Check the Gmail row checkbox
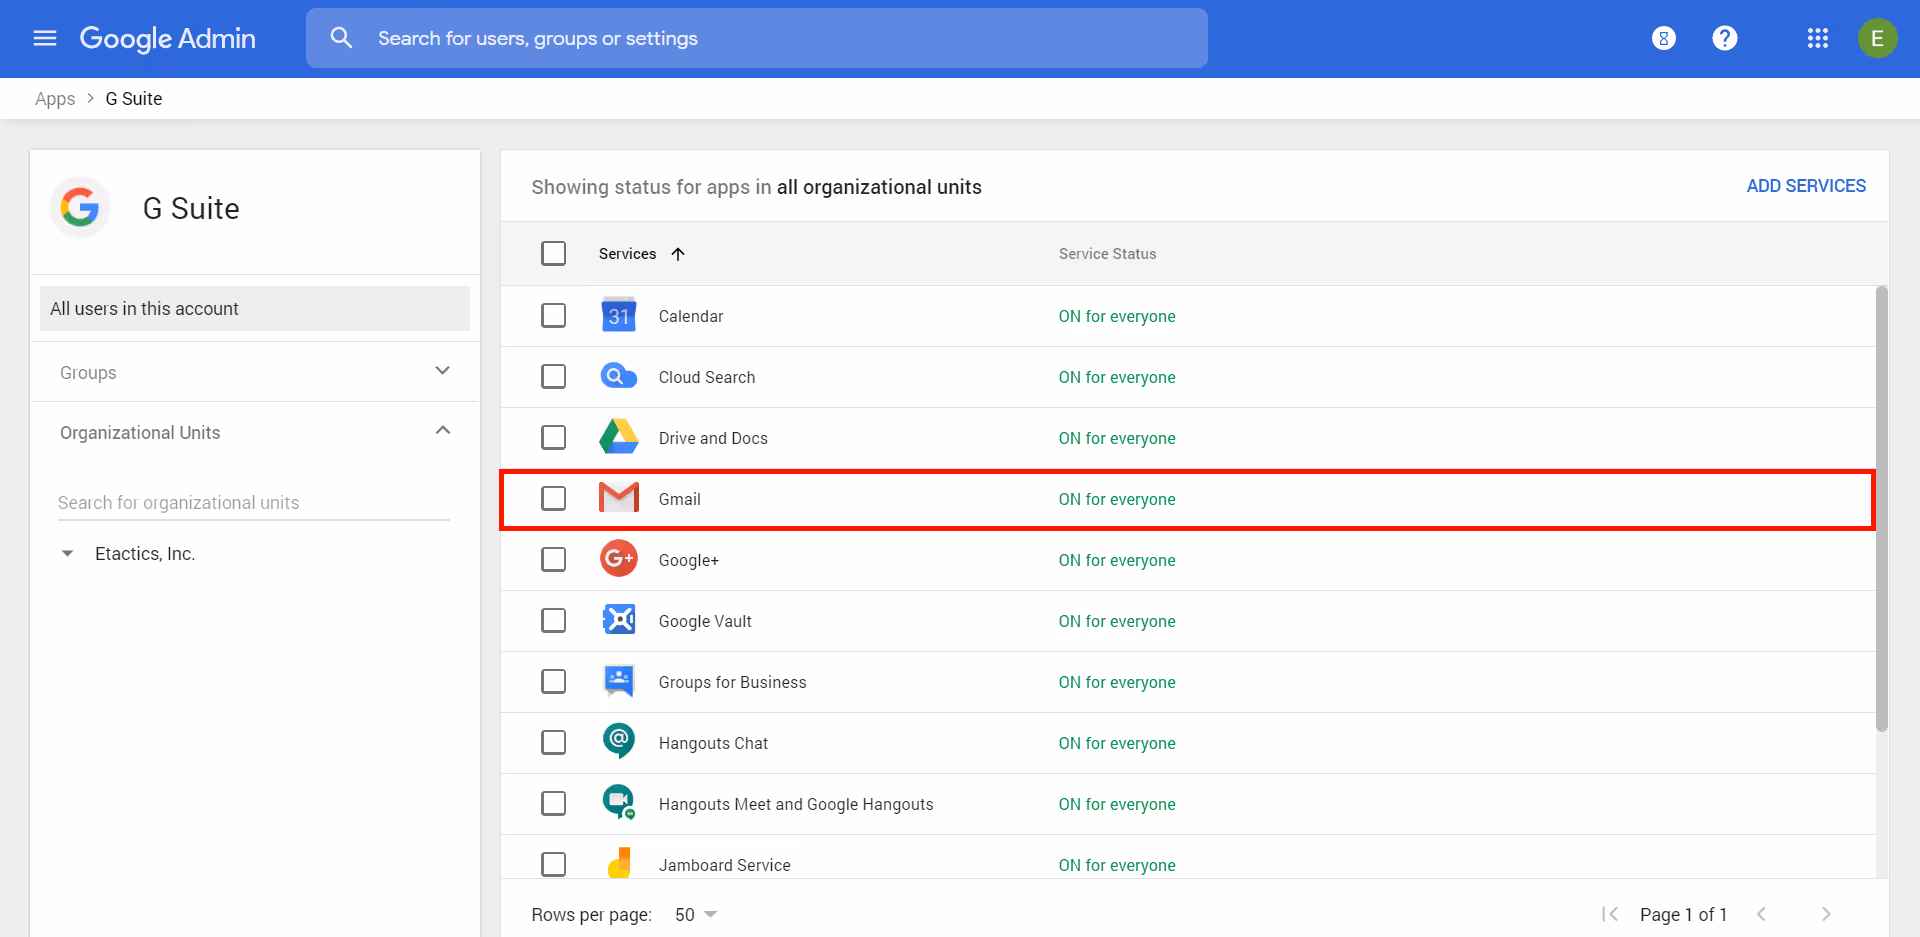Viewport: 1920px width, 937px height. tap(553, 498)
